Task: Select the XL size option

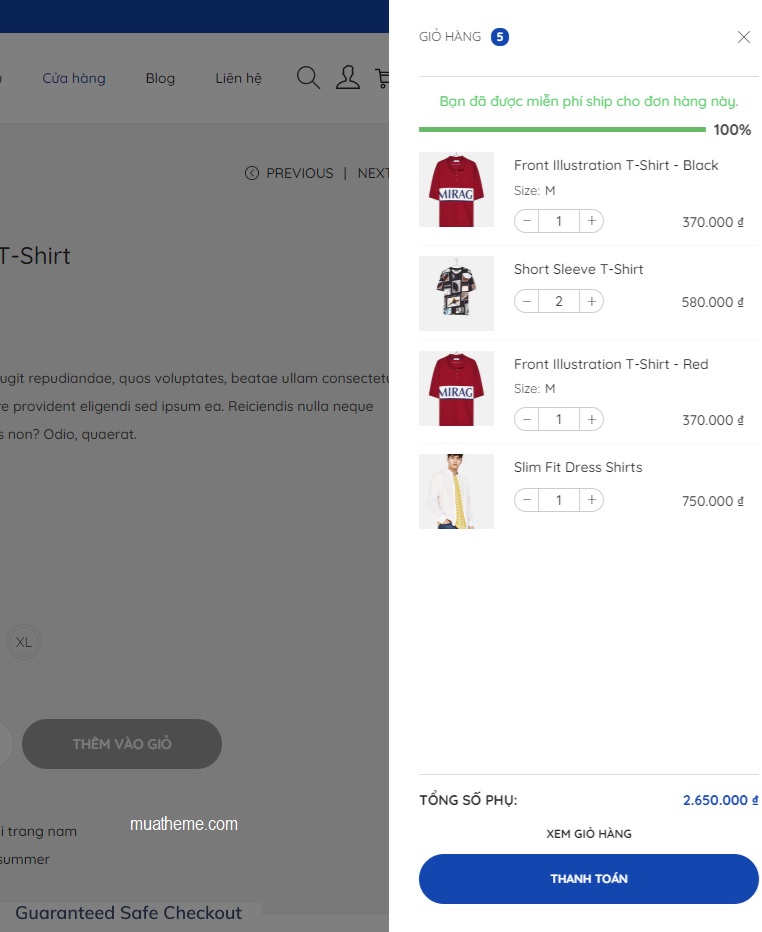Action: coord(24,642)
